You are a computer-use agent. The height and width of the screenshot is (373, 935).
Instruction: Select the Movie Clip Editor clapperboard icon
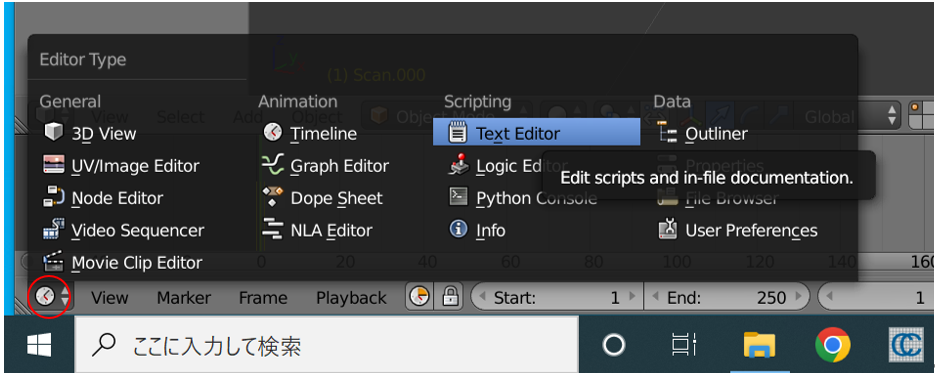tap(54, 262)
